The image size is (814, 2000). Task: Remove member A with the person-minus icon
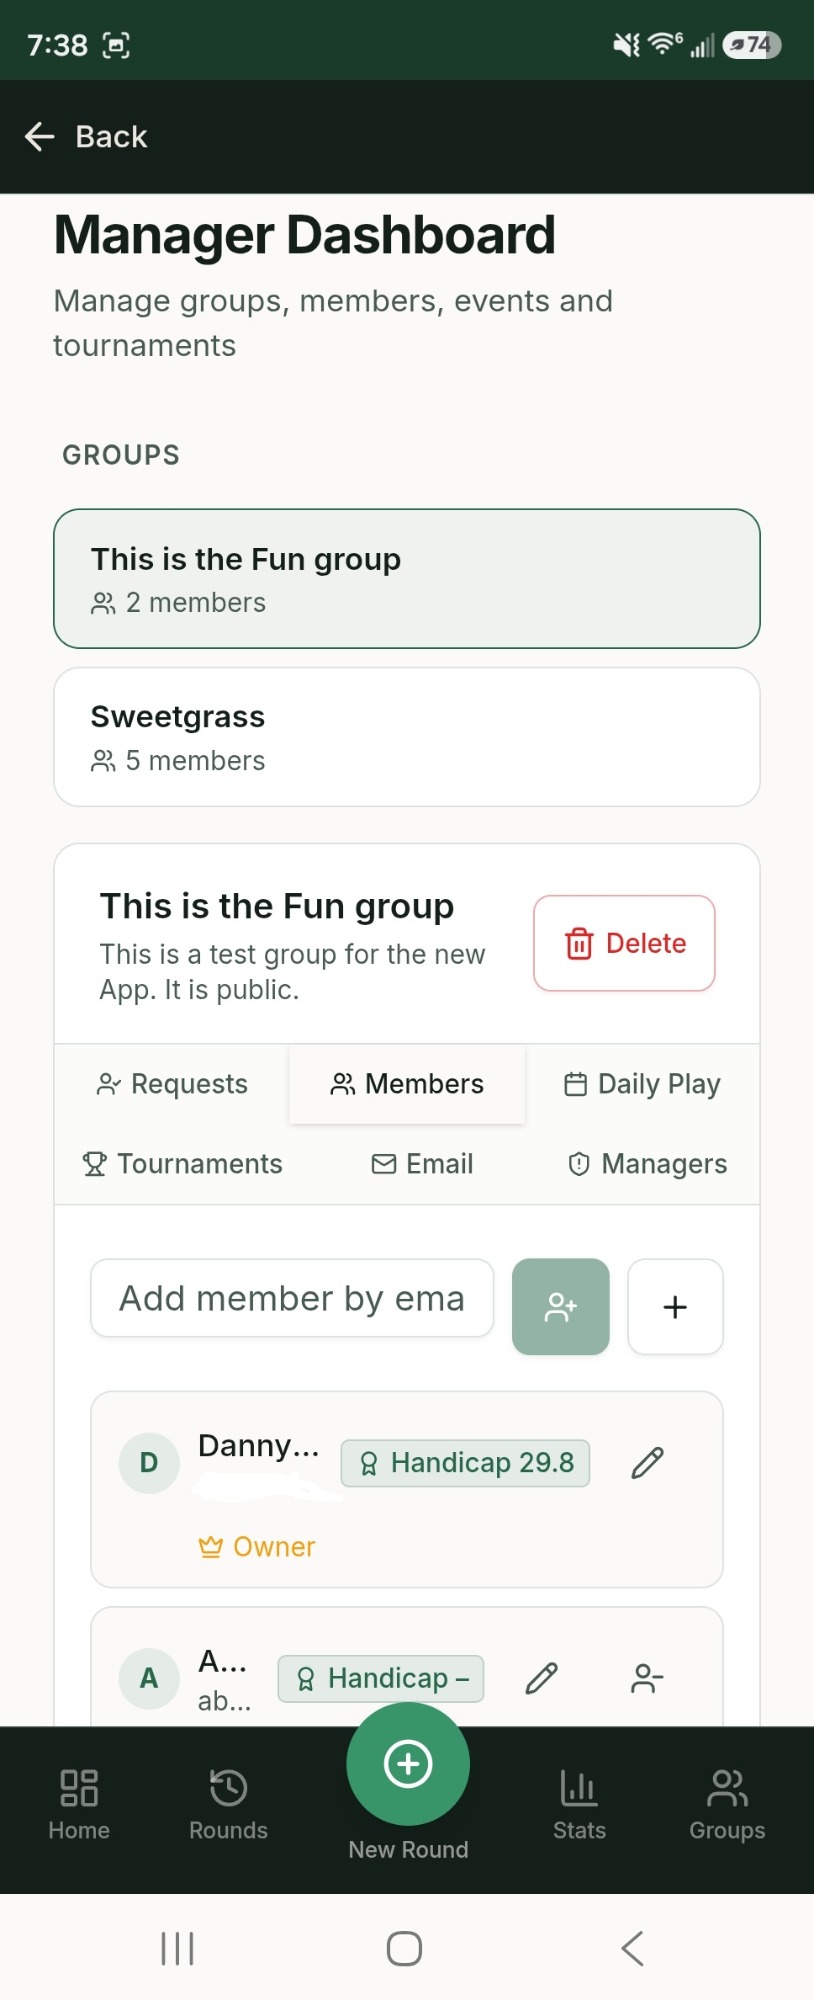(x=647, y=1678)
